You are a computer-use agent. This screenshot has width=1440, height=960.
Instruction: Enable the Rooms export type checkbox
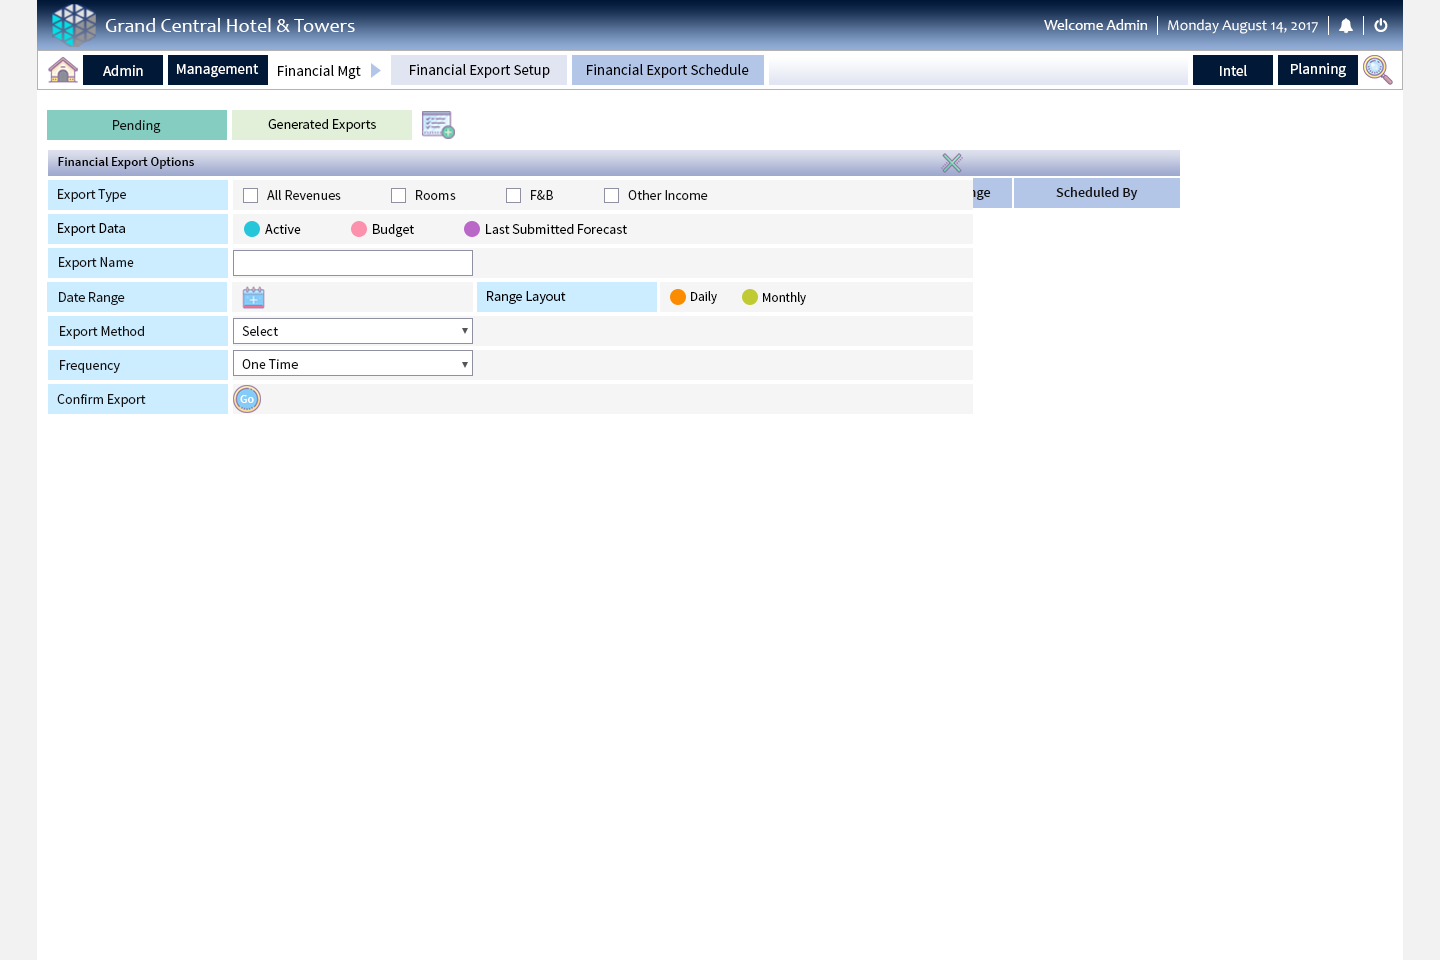tap(399, 196)
